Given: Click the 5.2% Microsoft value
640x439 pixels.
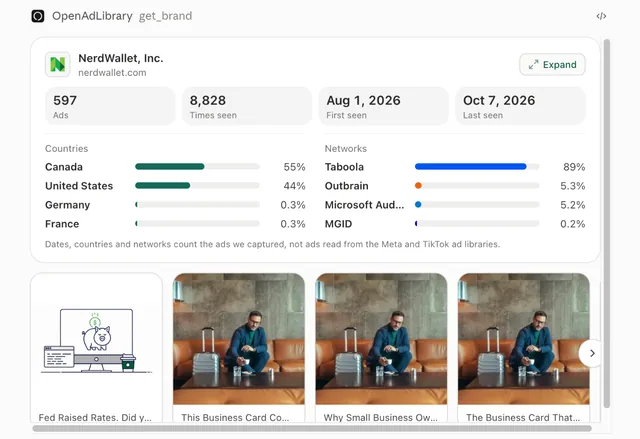Looking at the screenshot, I should (572, 205).
